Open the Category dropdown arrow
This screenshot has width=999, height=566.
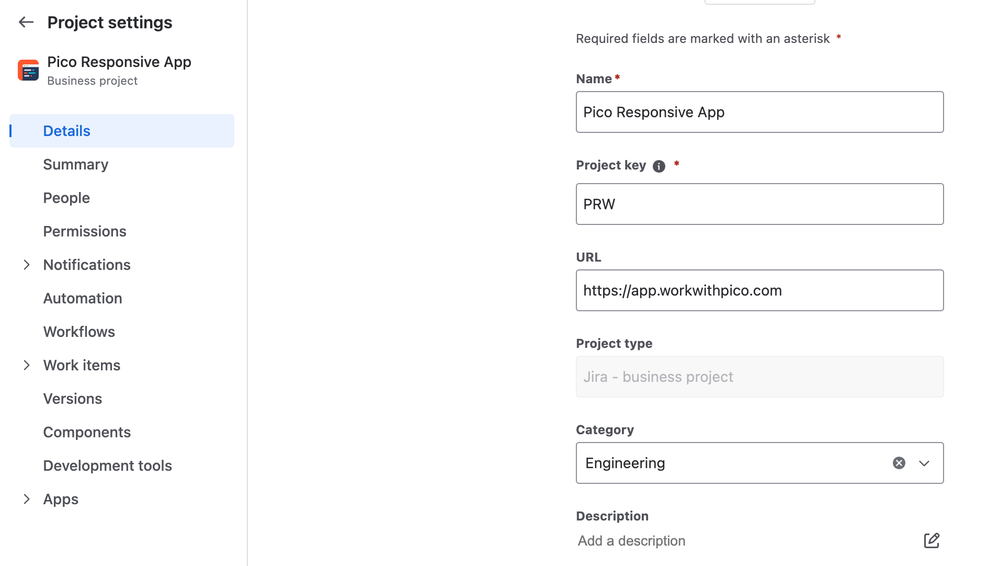click(x=924, y=463)
